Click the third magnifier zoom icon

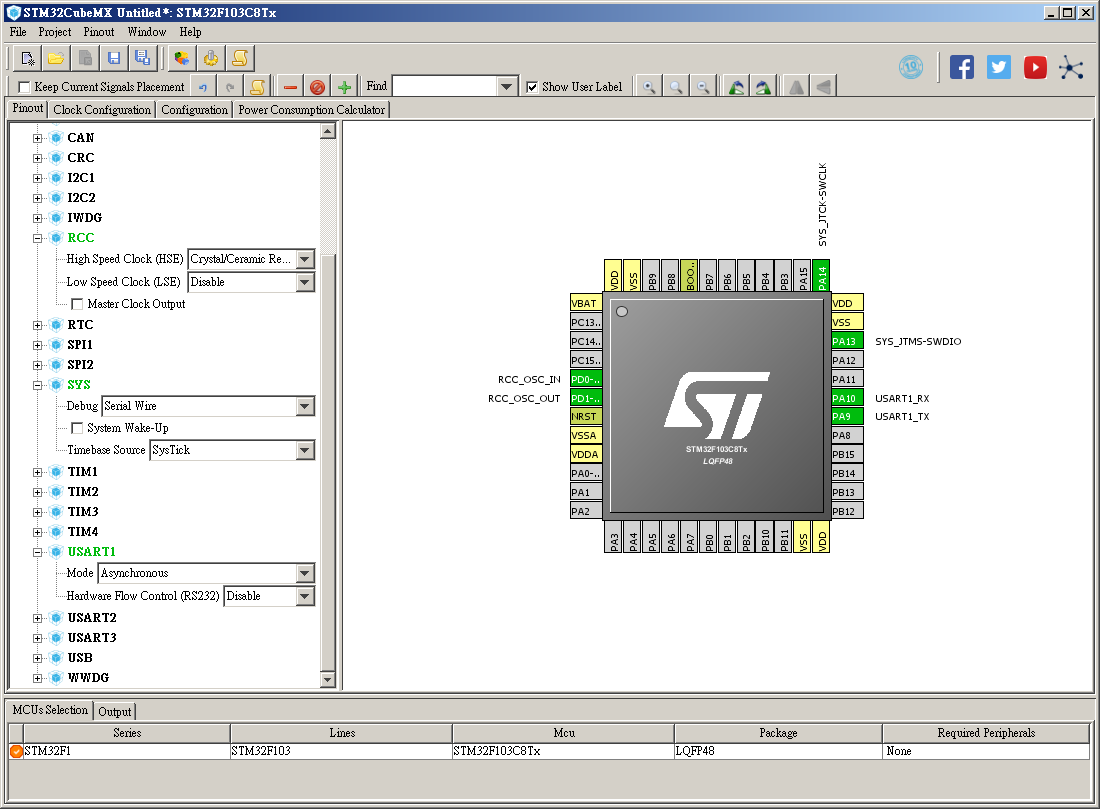pos(702,87)
